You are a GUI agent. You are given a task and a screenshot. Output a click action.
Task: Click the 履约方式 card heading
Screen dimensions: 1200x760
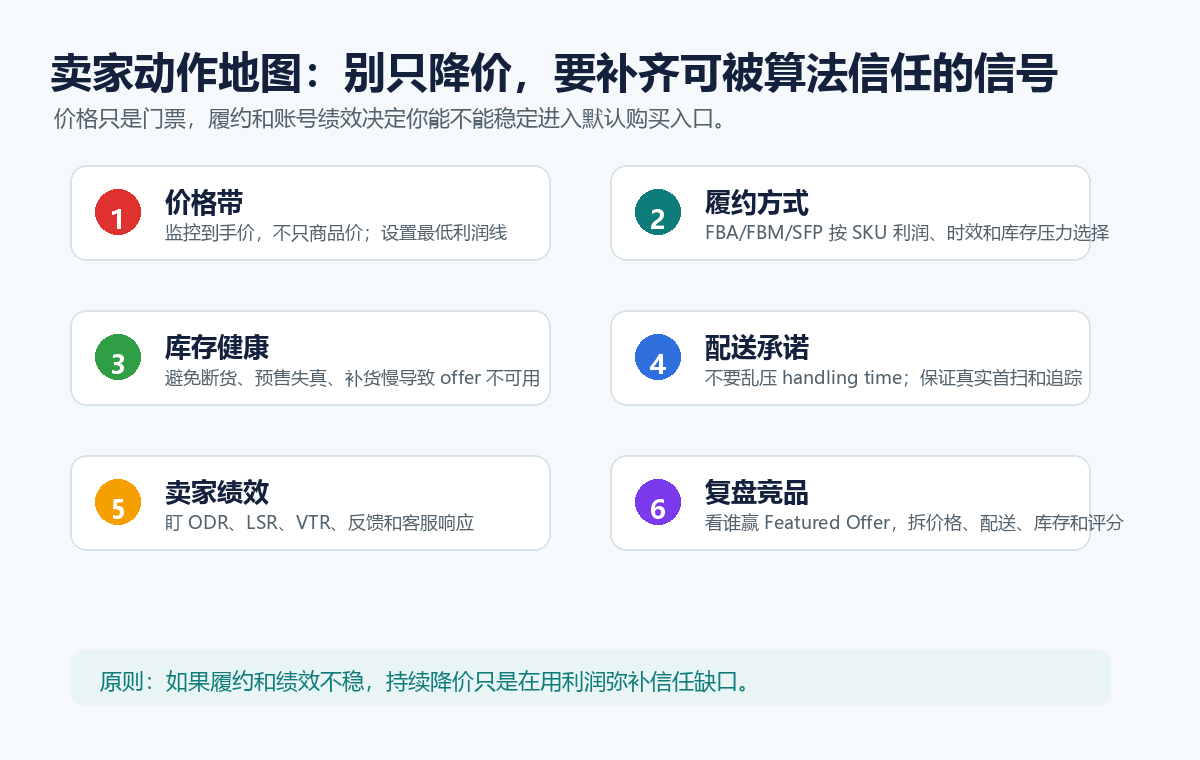[x=757, y=203]
